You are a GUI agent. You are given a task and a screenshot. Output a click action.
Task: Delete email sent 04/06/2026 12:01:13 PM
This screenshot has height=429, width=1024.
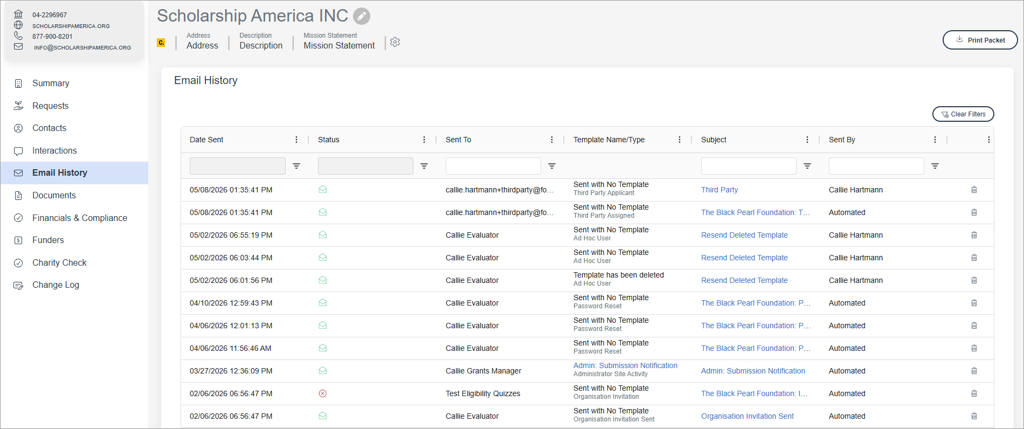(974, 325)
